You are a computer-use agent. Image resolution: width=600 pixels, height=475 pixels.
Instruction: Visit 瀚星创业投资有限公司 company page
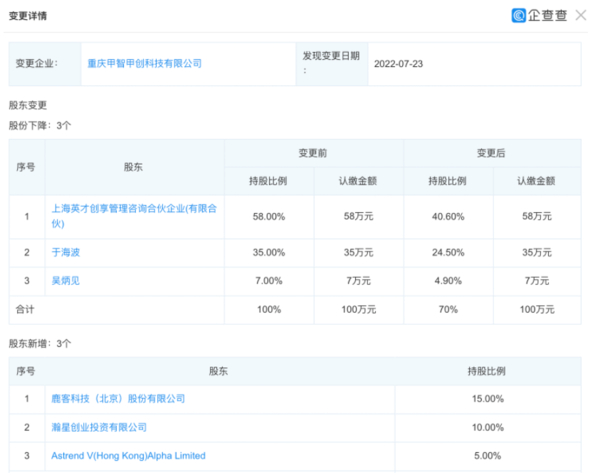(99, 427)
